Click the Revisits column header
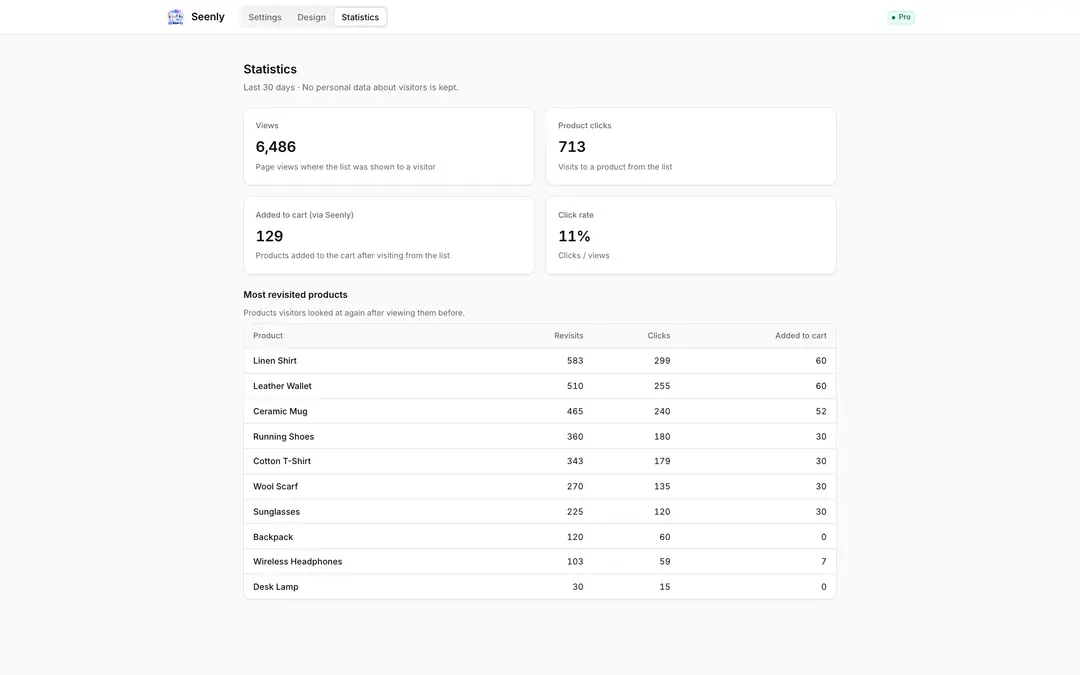The width and height of the screenshot is (1080, 675). tap(568, 335)
